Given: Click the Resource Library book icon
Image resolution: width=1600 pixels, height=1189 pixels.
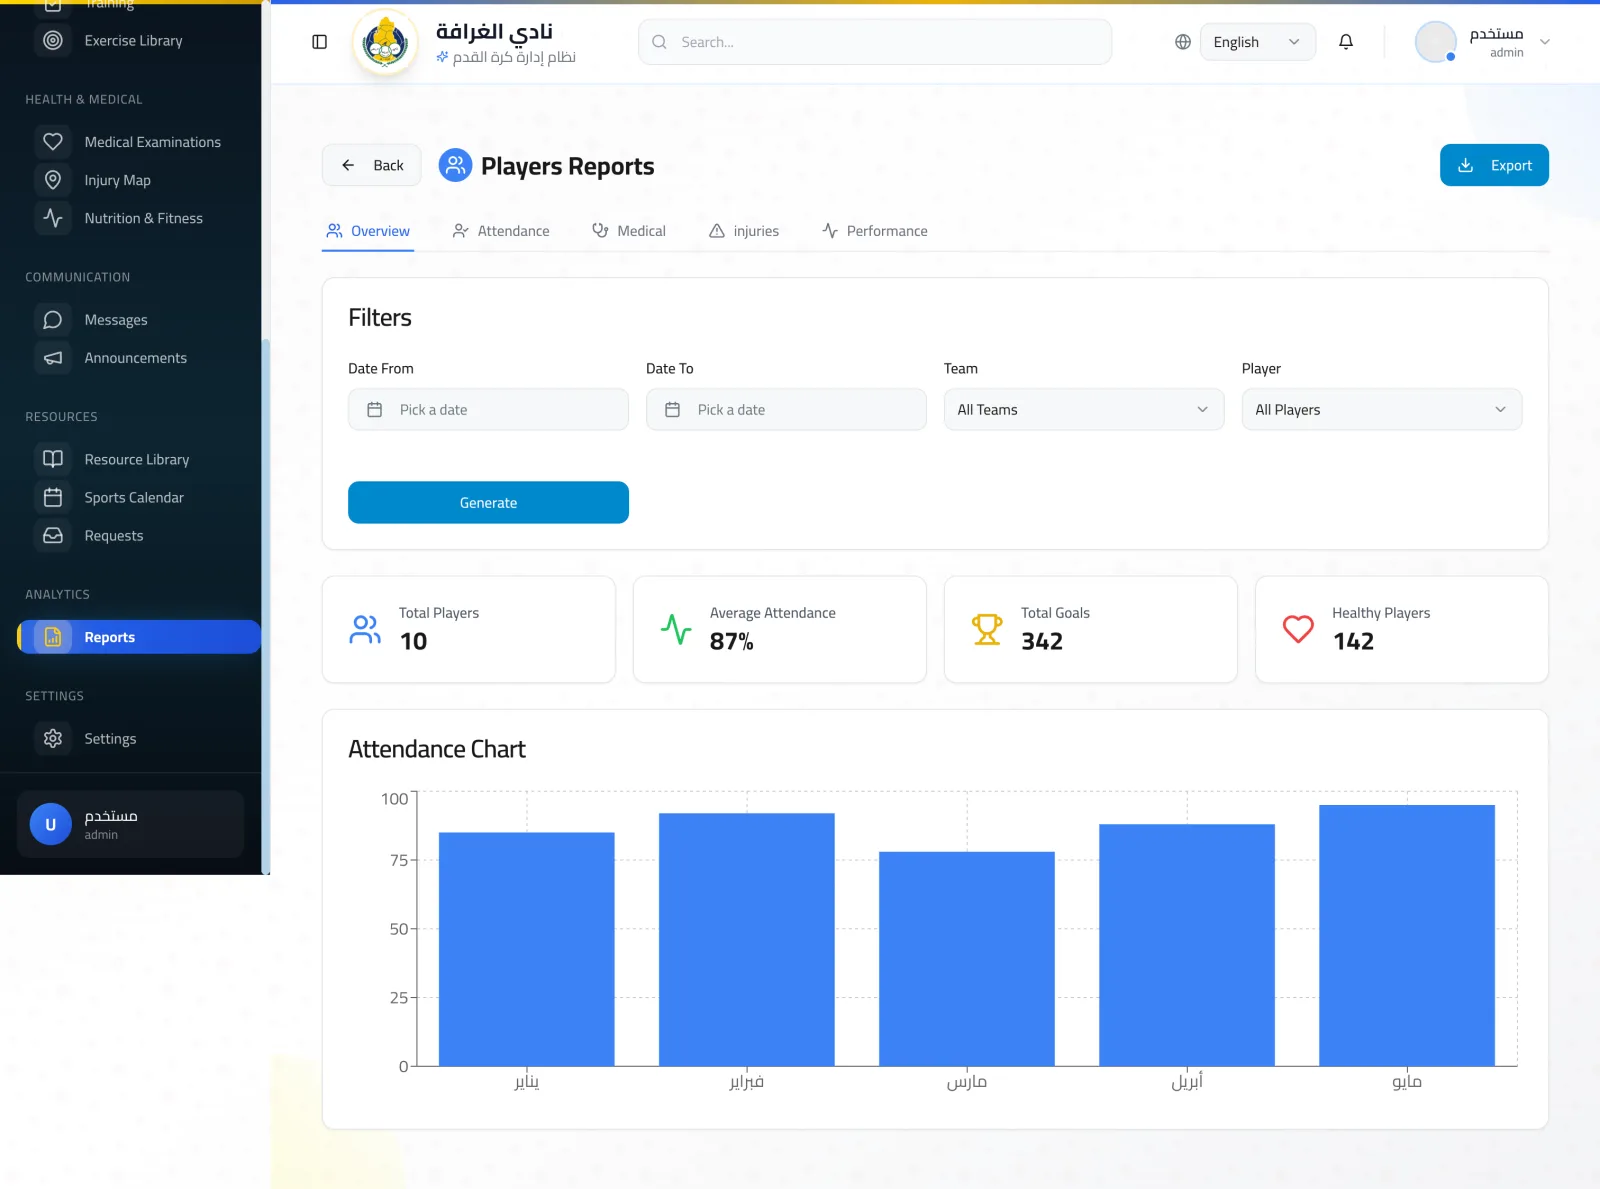Looking at the screenshot, I should [53, 459].
